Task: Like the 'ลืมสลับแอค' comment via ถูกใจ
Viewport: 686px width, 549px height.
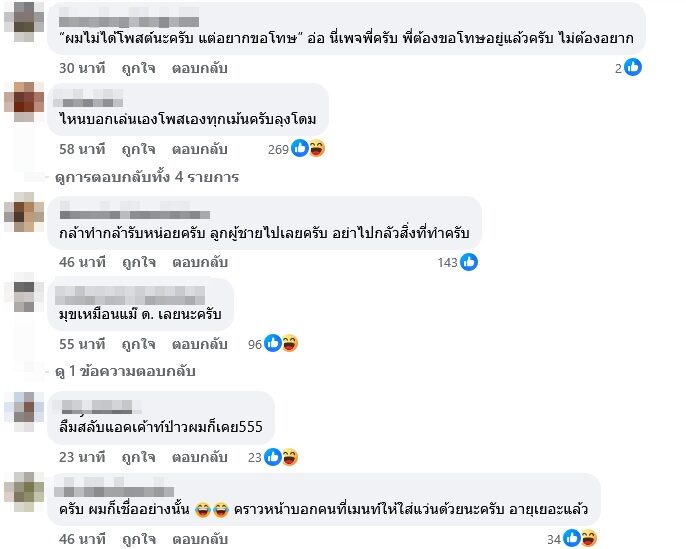Action: (138, 457)
